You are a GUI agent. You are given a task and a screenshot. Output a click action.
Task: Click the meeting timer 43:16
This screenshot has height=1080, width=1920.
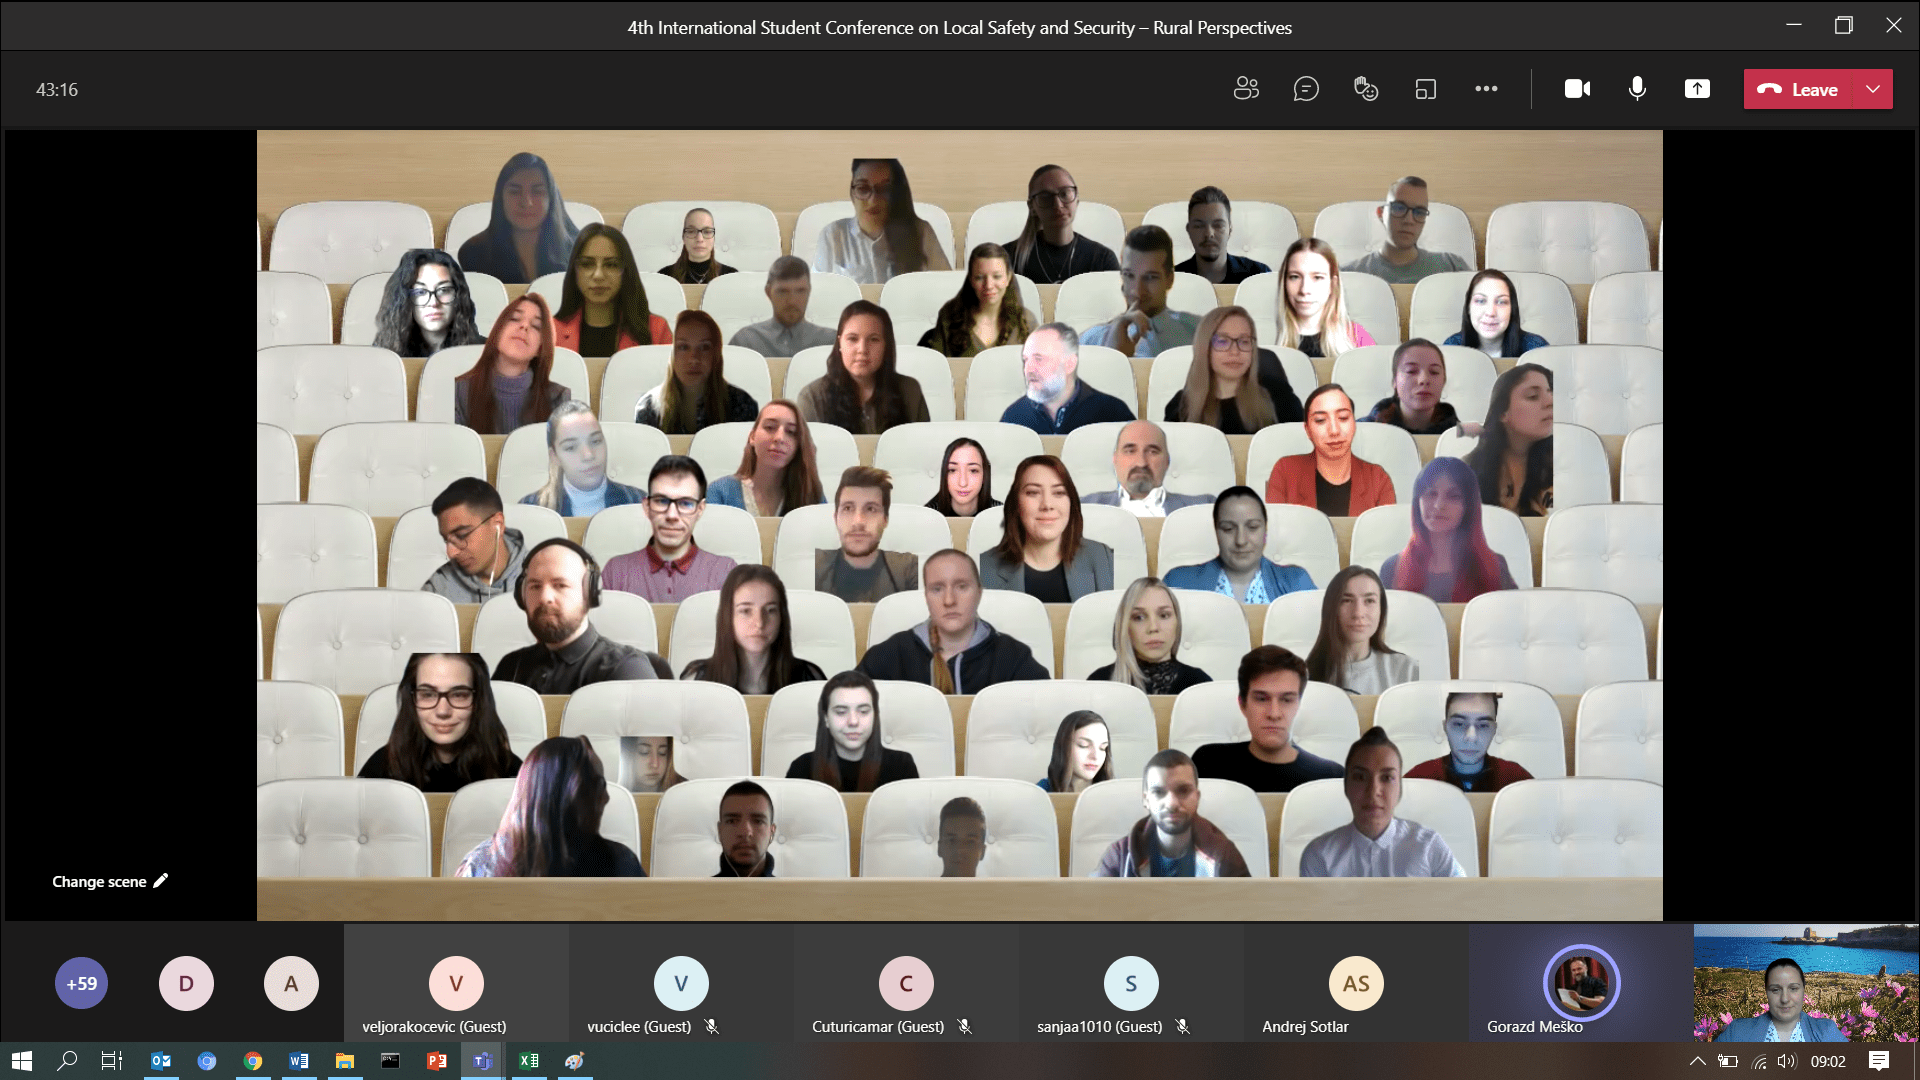coord(57,89)
